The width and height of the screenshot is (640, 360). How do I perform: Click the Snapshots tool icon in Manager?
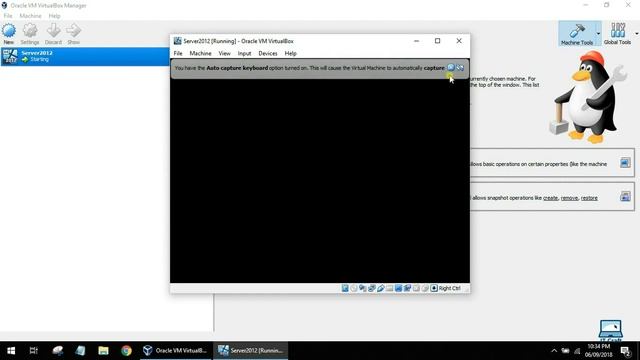625,196
